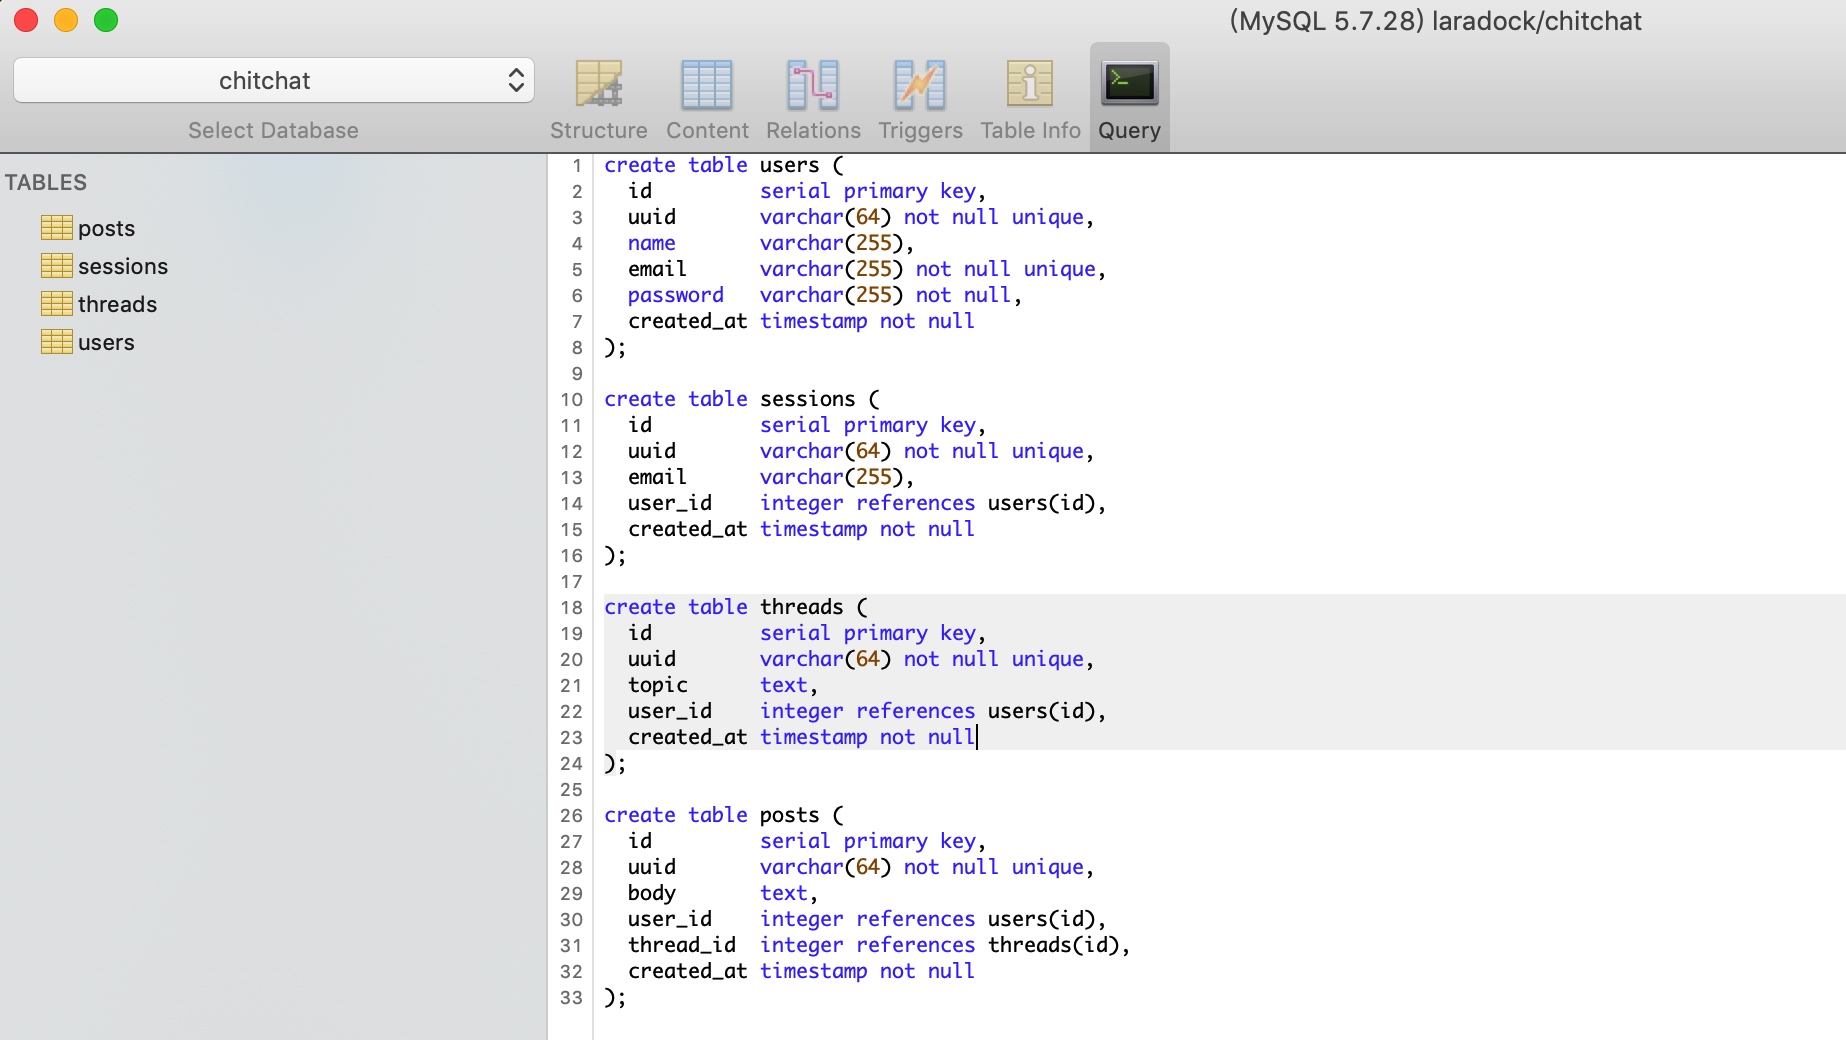The height and width of the screenshot is (1040, 1846).
Task: Click 'email' column on line 5
Action: [x=658, y=269]
